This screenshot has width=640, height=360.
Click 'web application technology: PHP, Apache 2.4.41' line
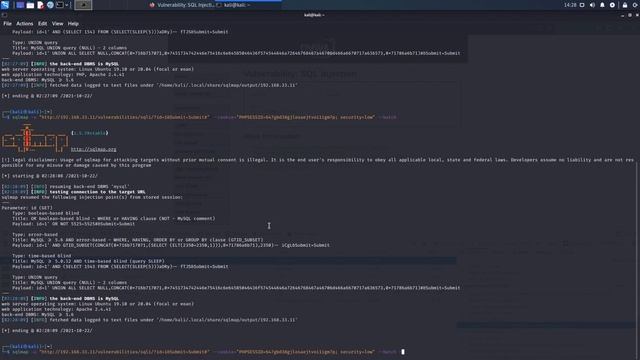[63, 75]
